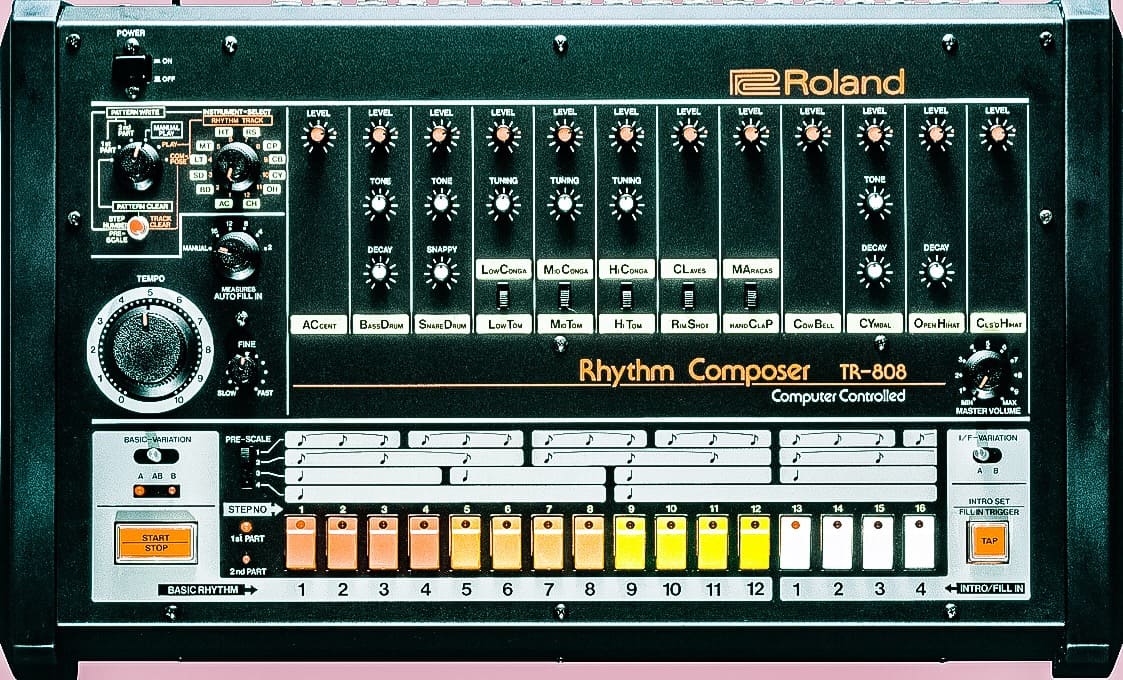Click the Accent Level knob
This screenshot has width=1123, height=680.
tap(319, 135)
